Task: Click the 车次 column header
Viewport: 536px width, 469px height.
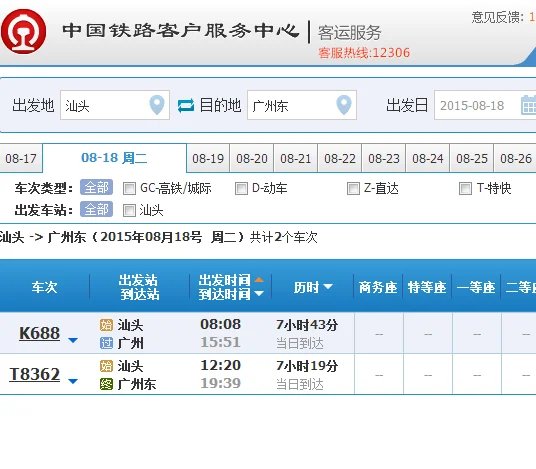Action: 44,287
